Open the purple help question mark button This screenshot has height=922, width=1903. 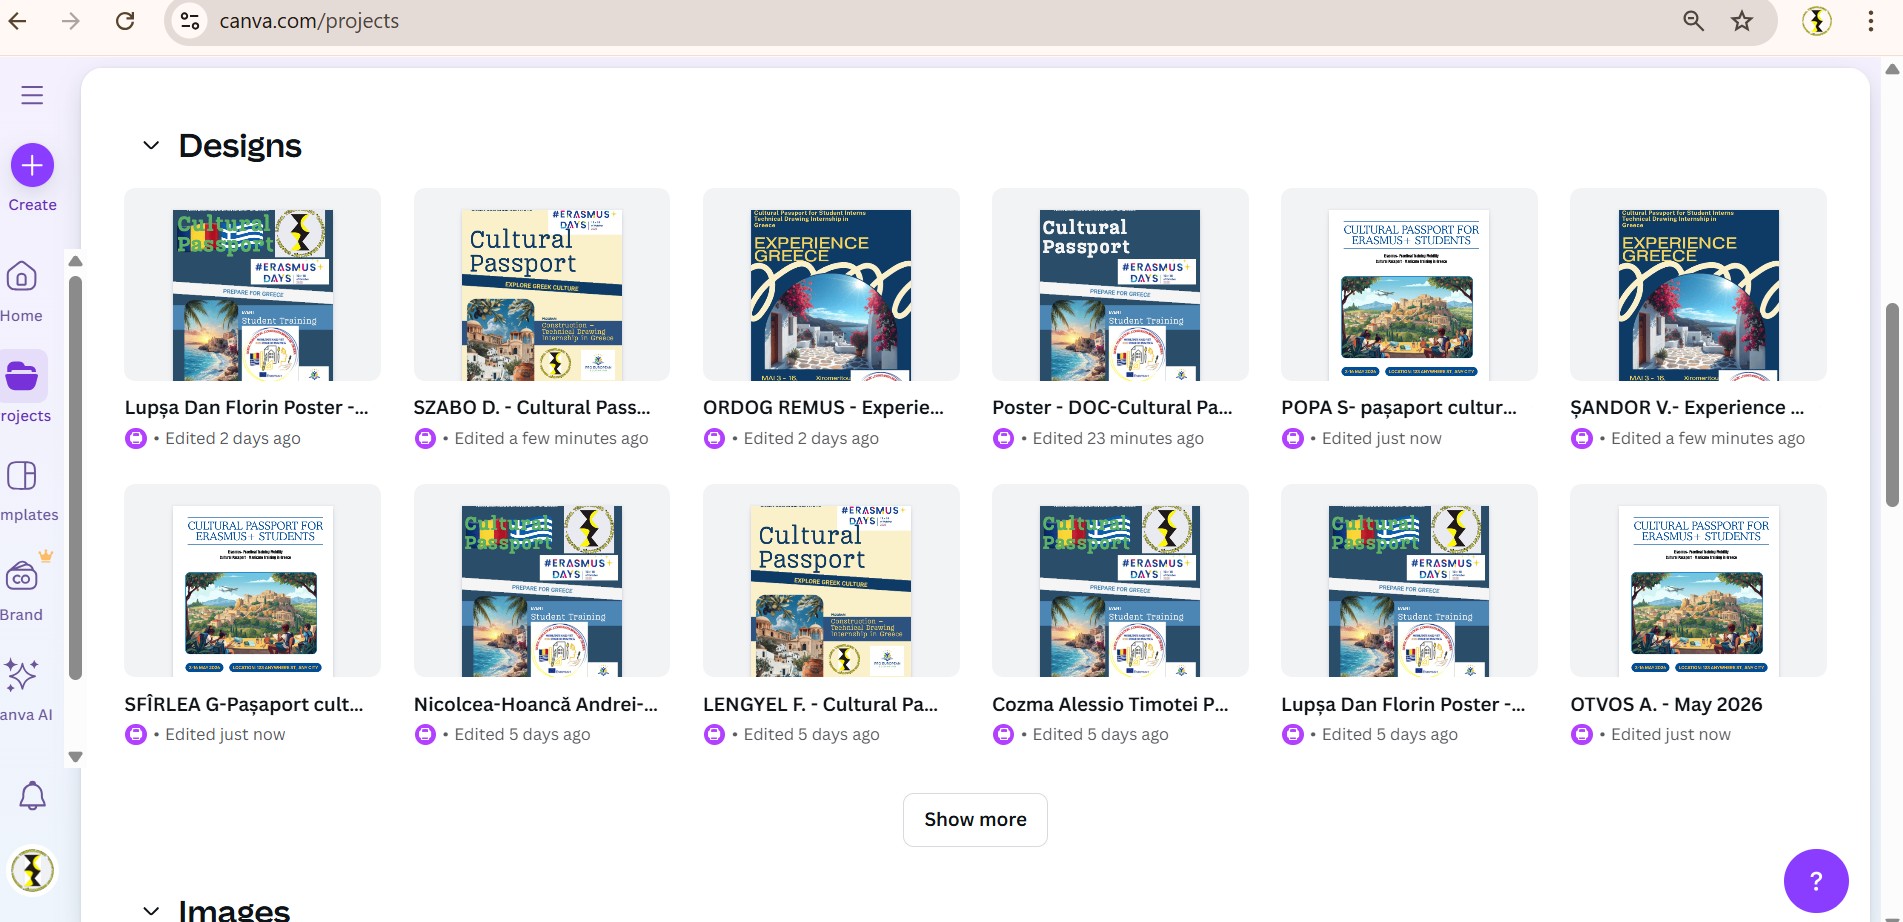(x=1815, y=880)
